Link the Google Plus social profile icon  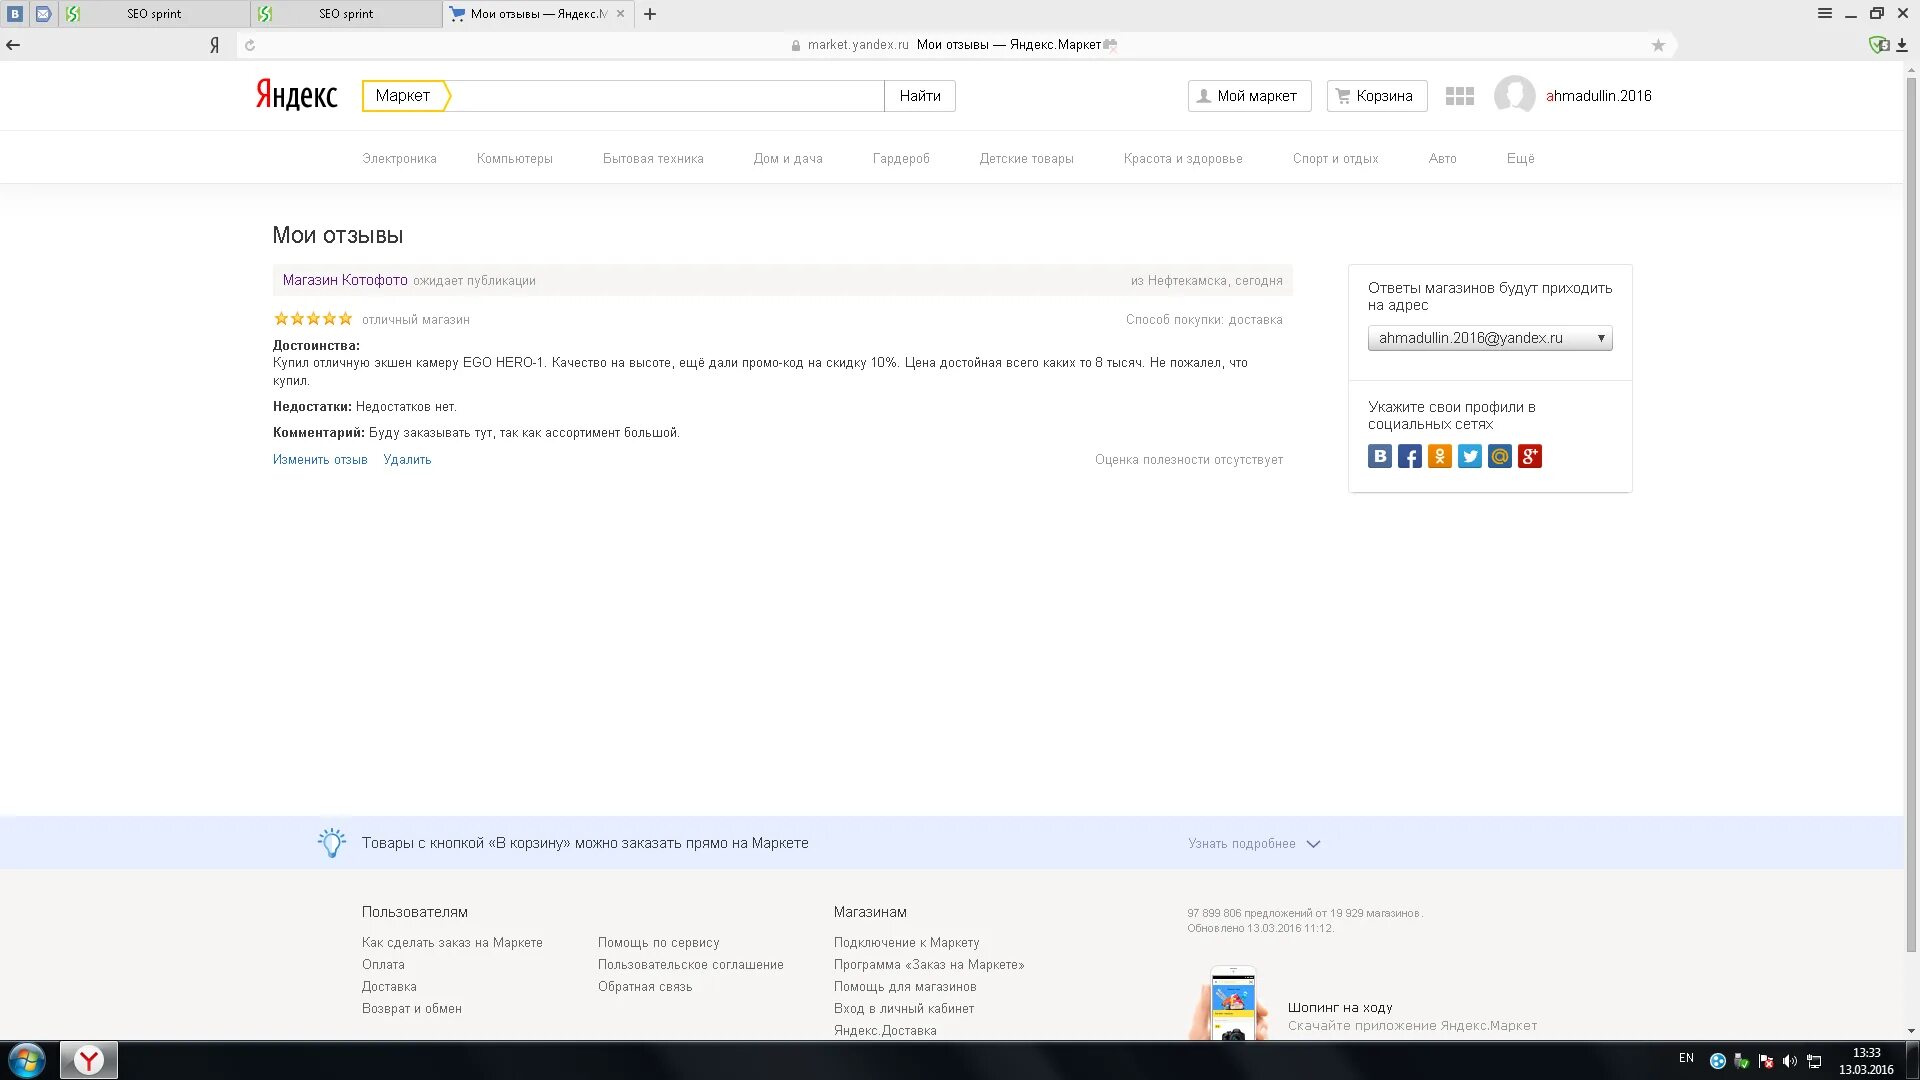pyautogui.click(x=1530, y=457)
